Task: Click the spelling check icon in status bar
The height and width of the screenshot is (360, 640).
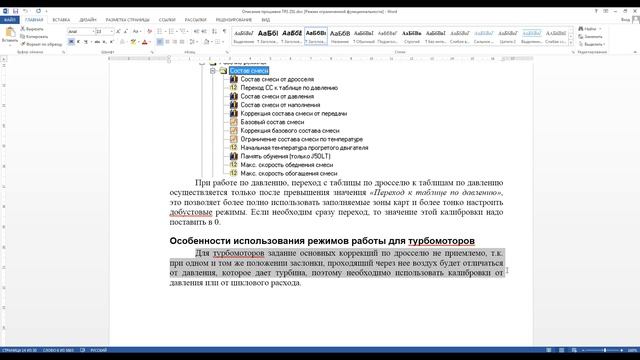Action: coord(82,350)
